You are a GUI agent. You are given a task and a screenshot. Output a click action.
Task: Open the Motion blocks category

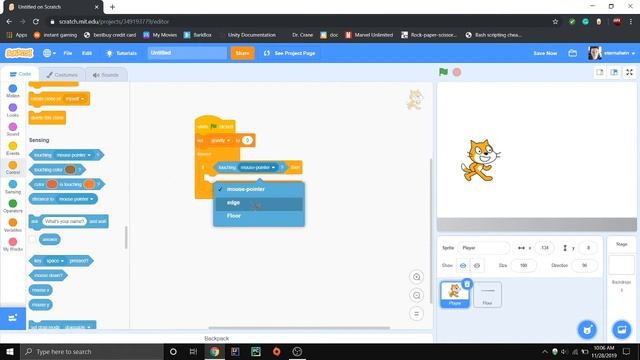tap(13, 91)
